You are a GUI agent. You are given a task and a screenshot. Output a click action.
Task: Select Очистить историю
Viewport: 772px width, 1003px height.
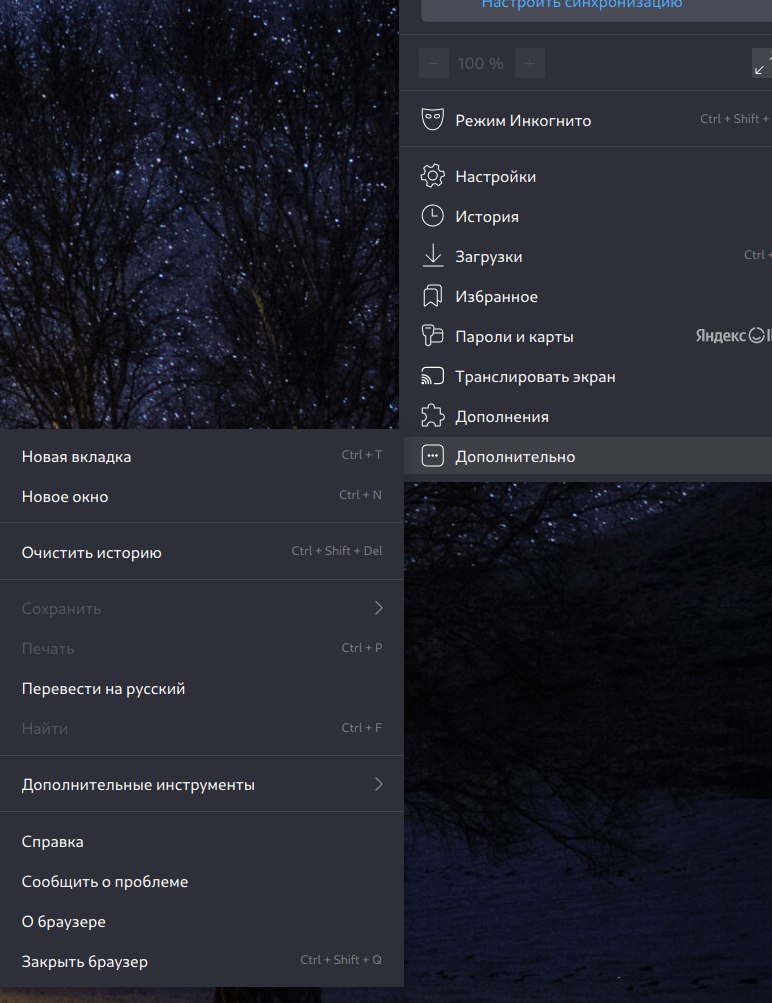click(x=201, y=552)
